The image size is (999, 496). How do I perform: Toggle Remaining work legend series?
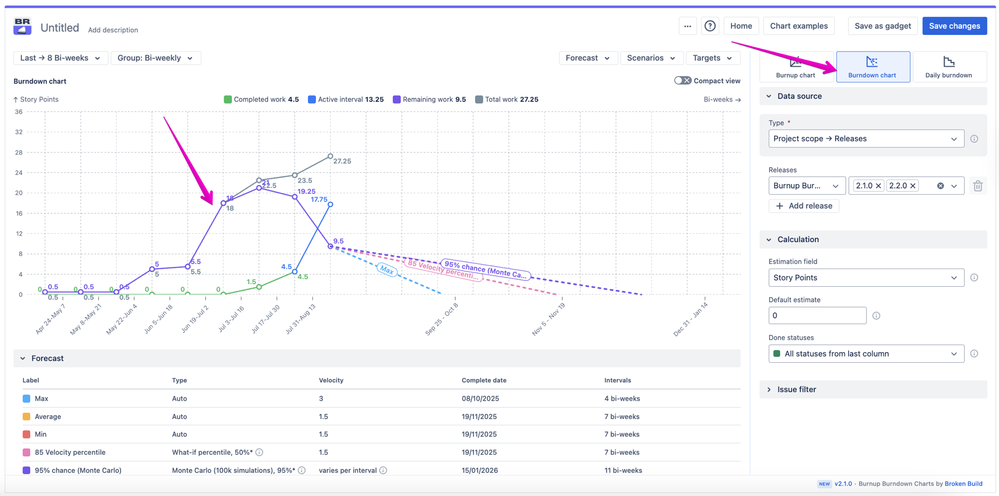[429, 100]
